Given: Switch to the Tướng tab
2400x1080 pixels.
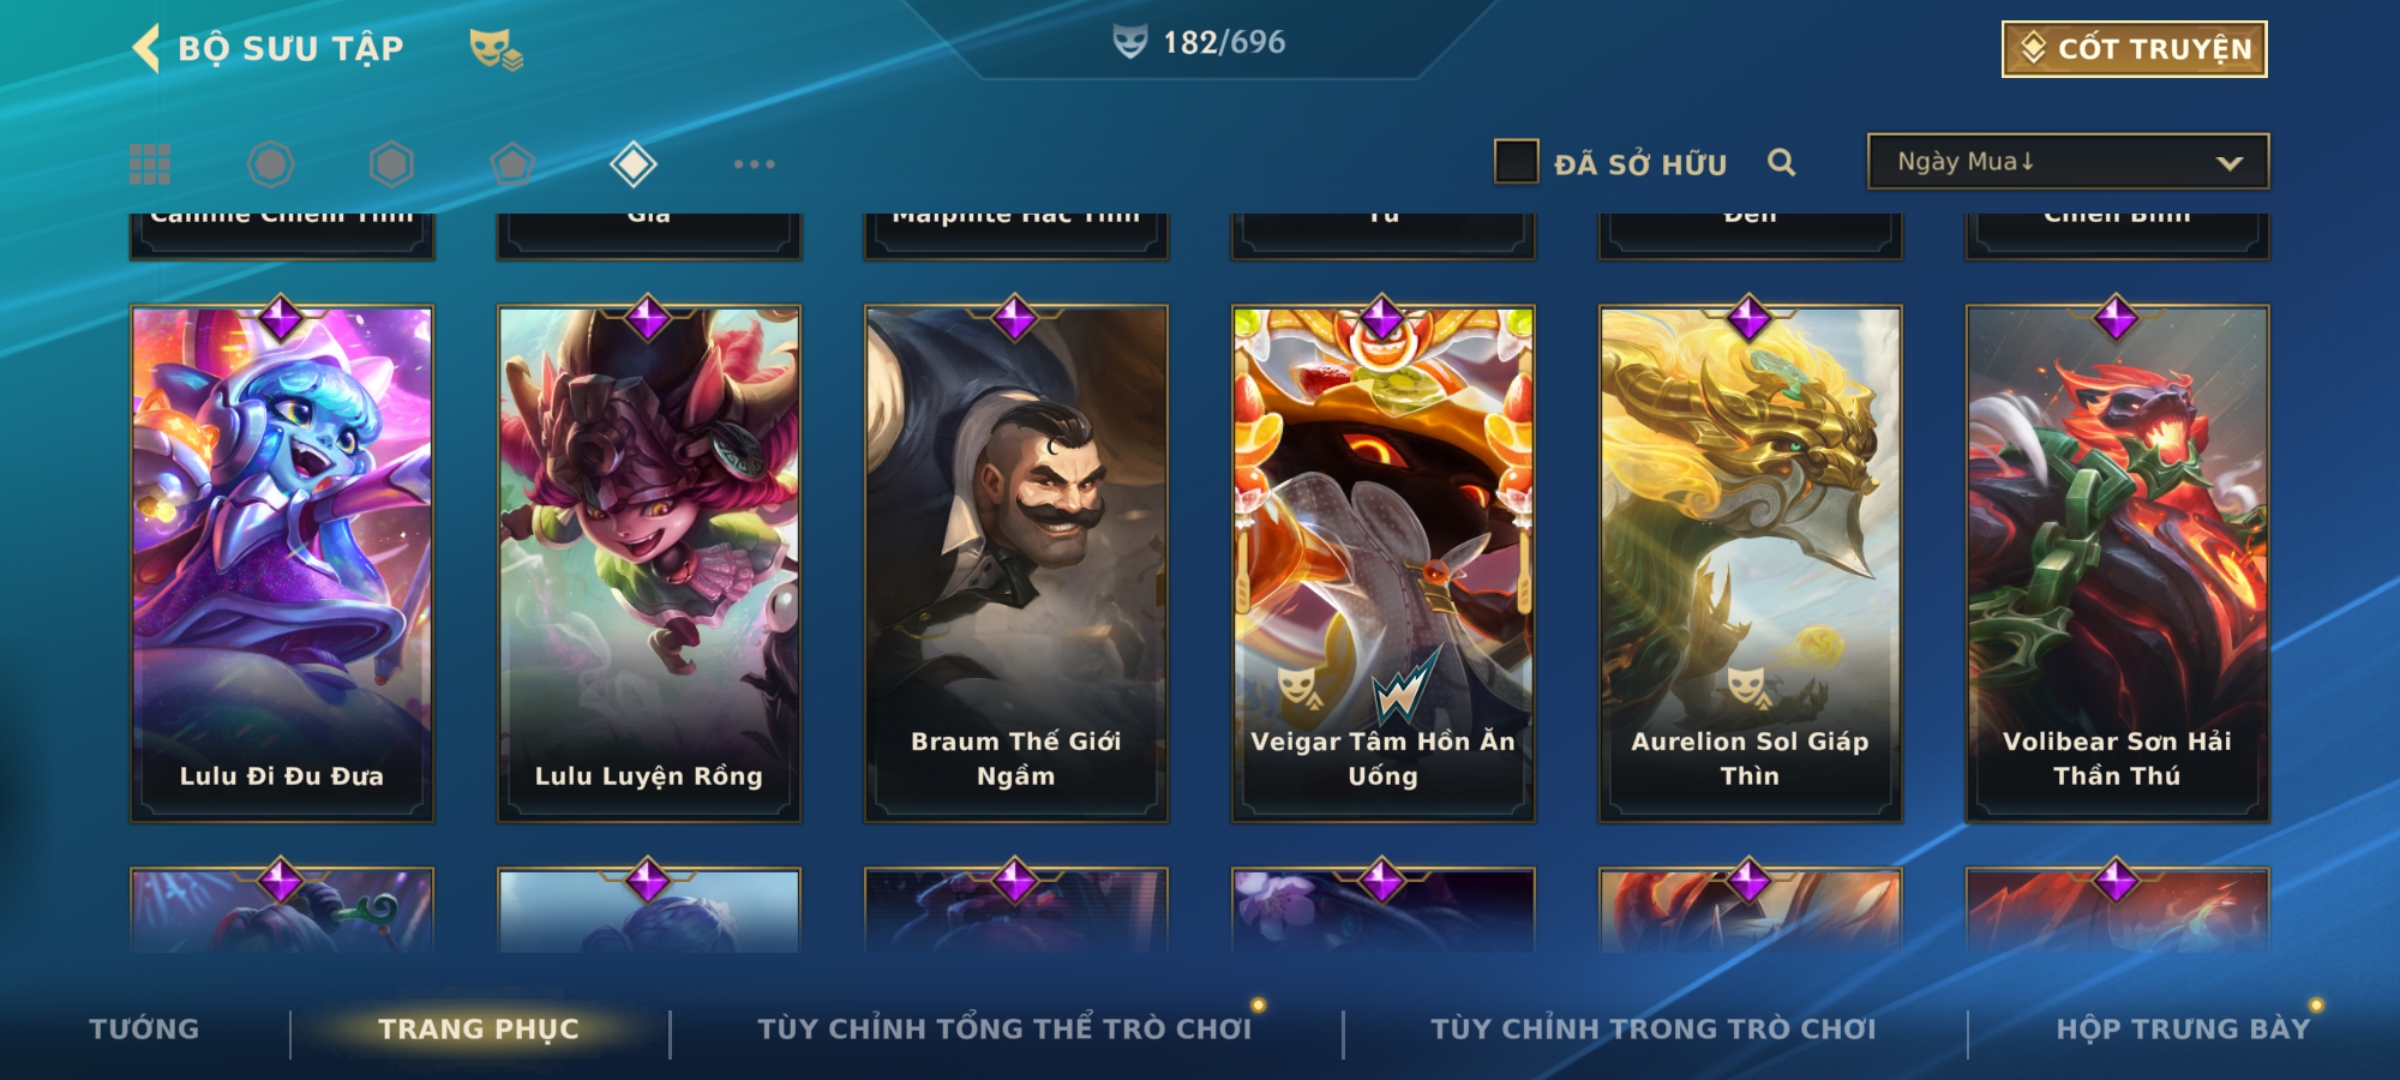Looking at the screenshot, I should 144,1029.
